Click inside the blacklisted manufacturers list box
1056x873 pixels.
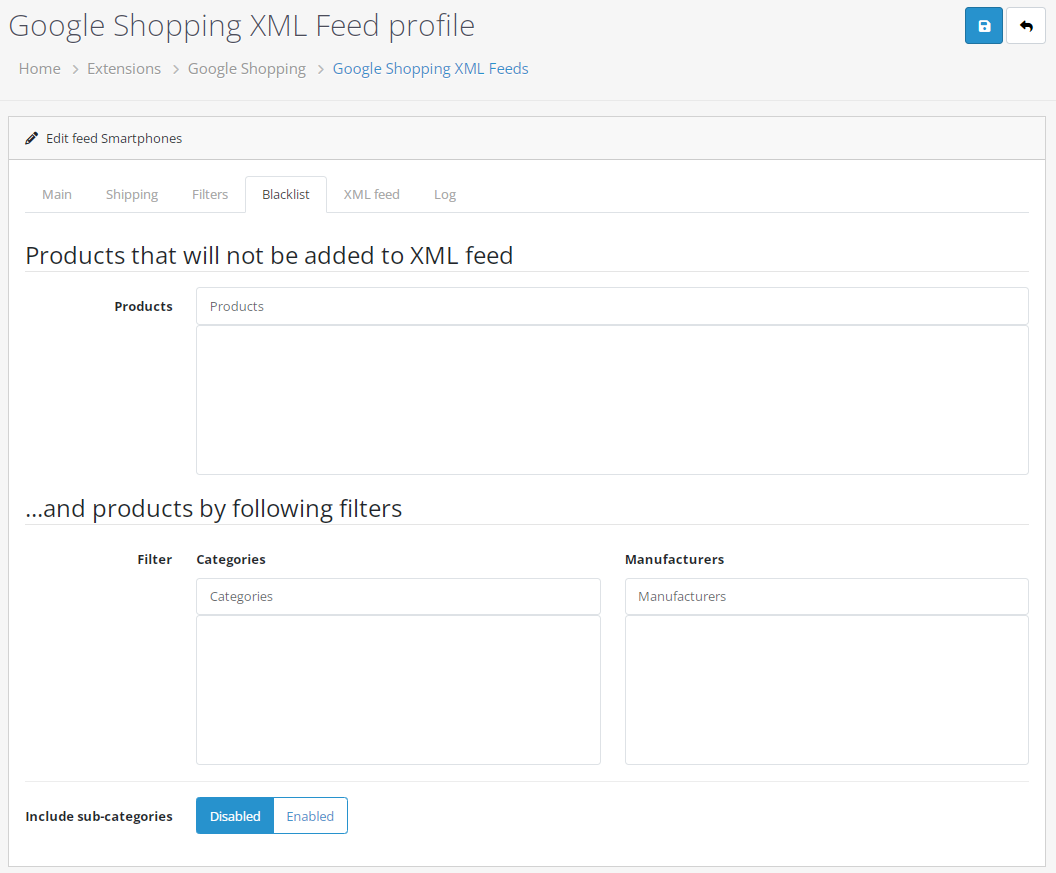click(826, 690)
